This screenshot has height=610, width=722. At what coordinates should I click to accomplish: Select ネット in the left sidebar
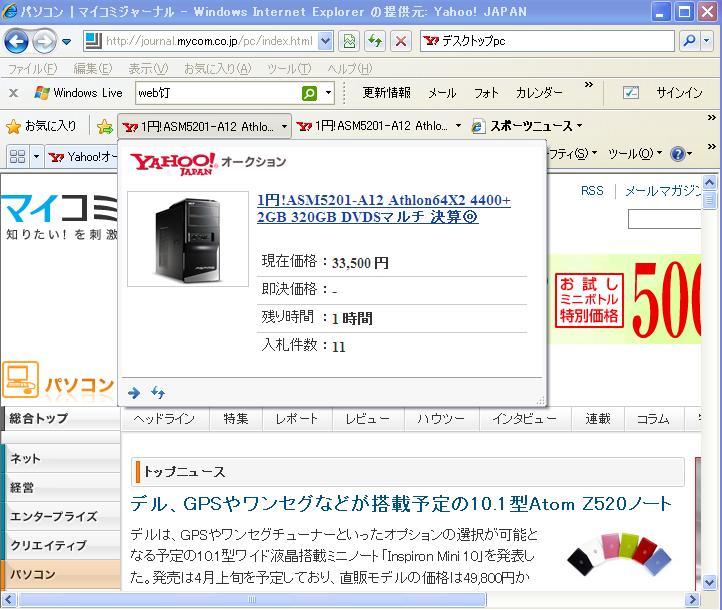pyautogui.click(x=61, y=459)
